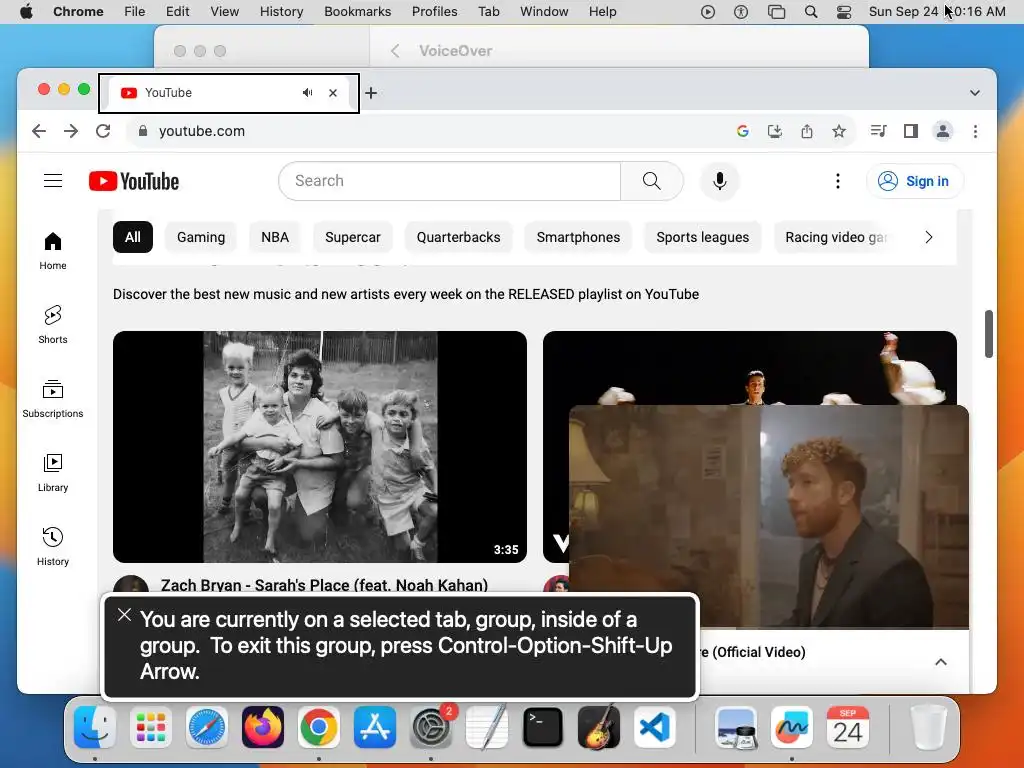1024x768 pixels.
Task: Open a new Chrome tab
Action: click(371, 93)
